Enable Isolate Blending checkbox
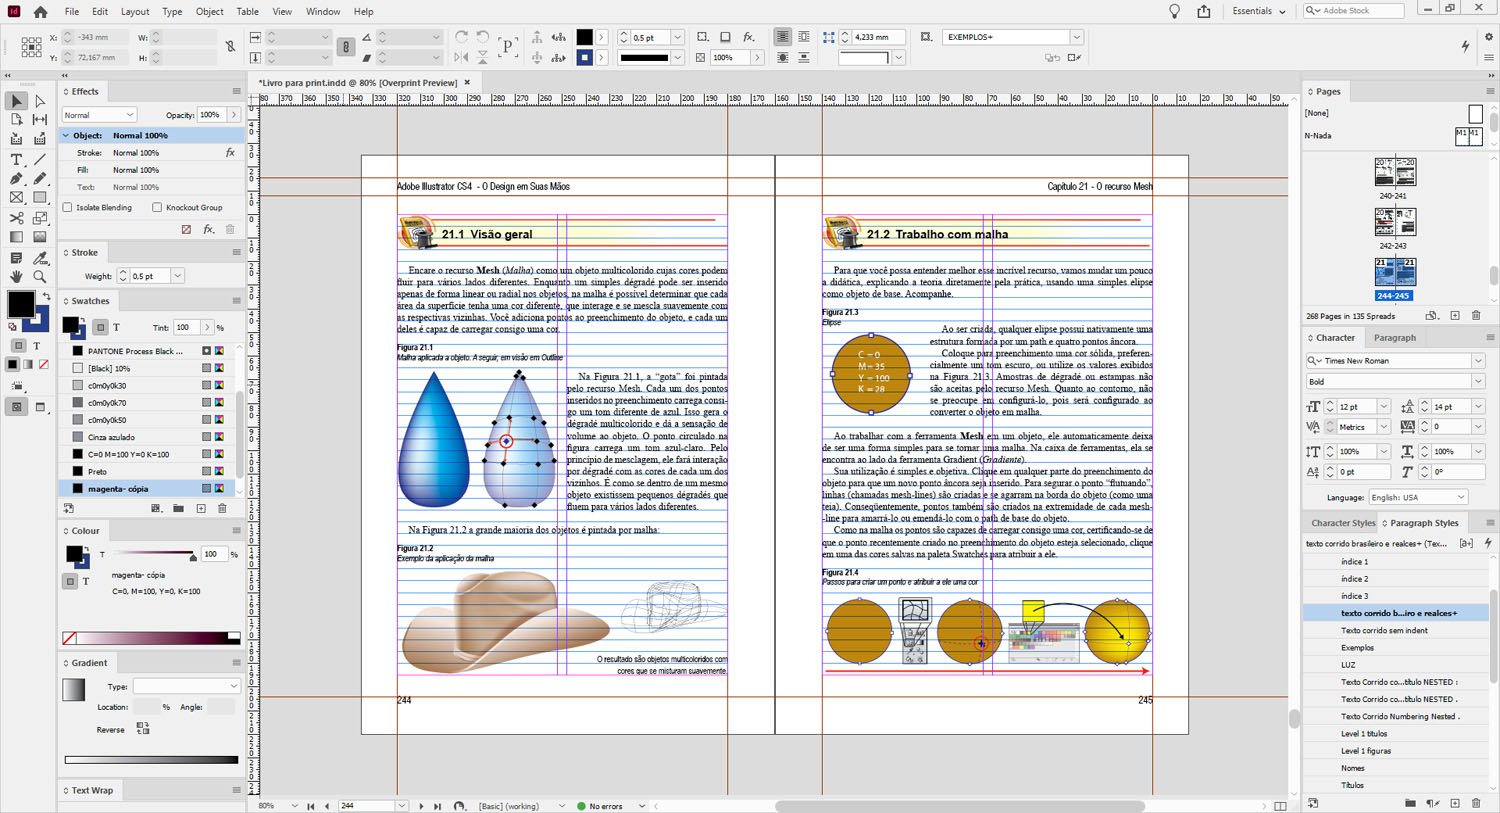This screenshot has width=1500, height=813. pos(68,208)
